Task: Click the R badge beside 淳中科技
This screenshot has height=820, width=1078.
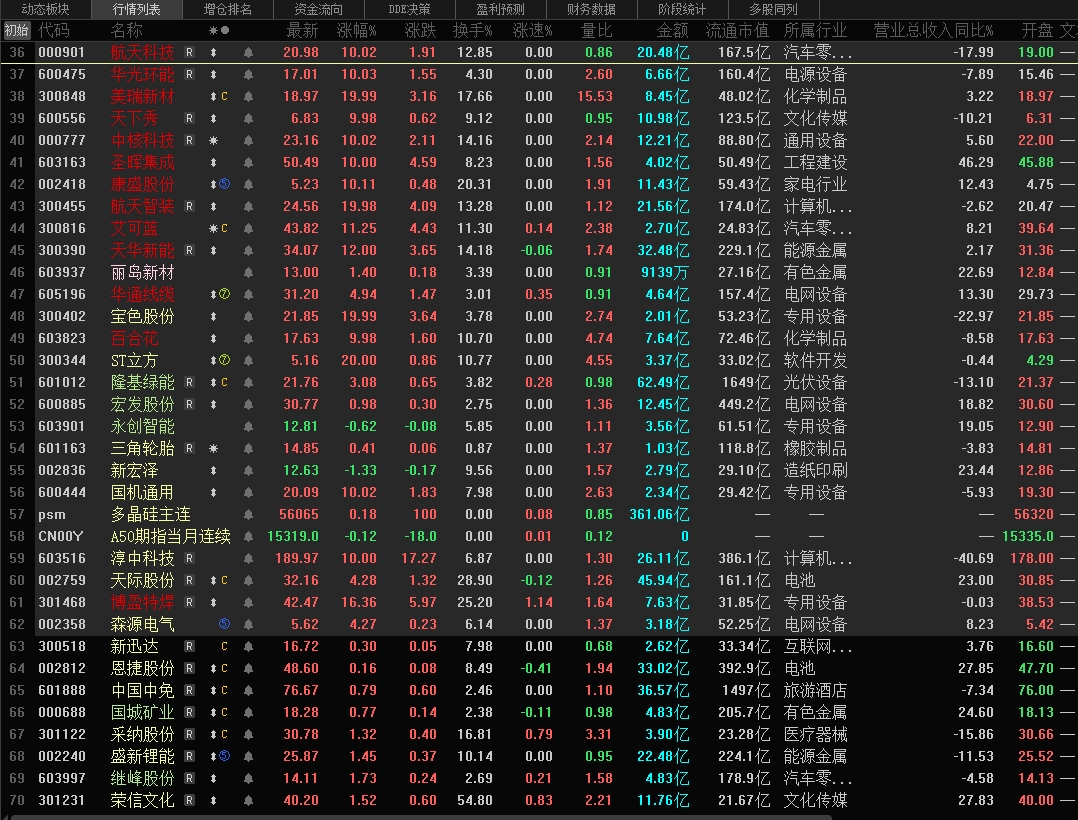Action: coord(190,558)
